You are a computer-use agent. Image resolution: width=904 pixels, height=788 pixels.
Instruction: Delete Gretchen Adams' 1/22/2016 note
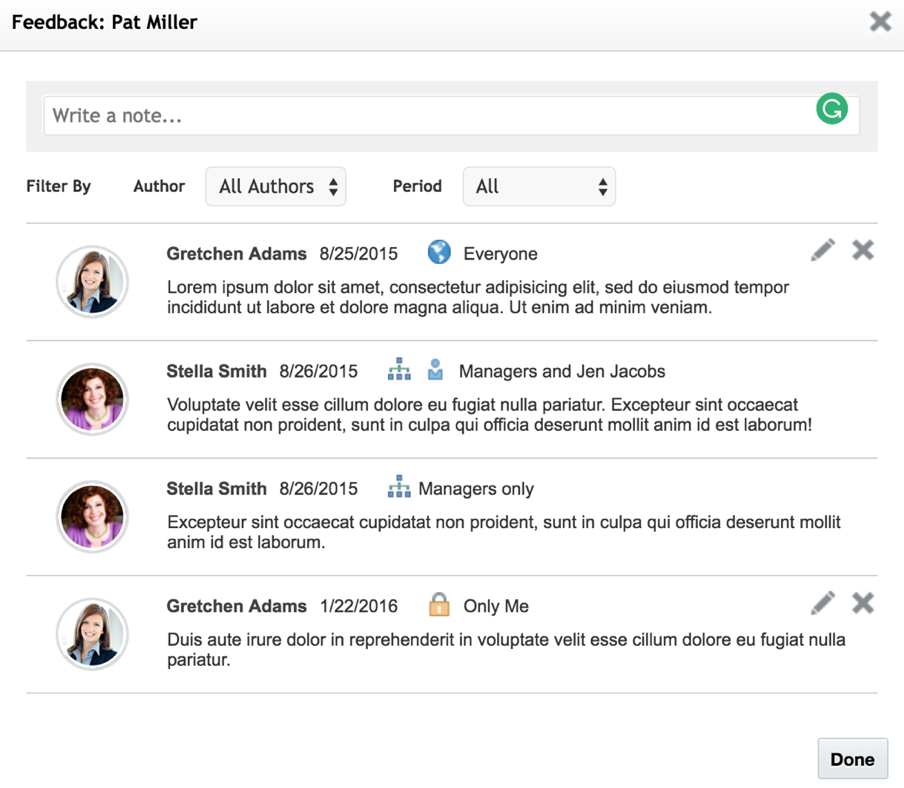coord(863,603)
